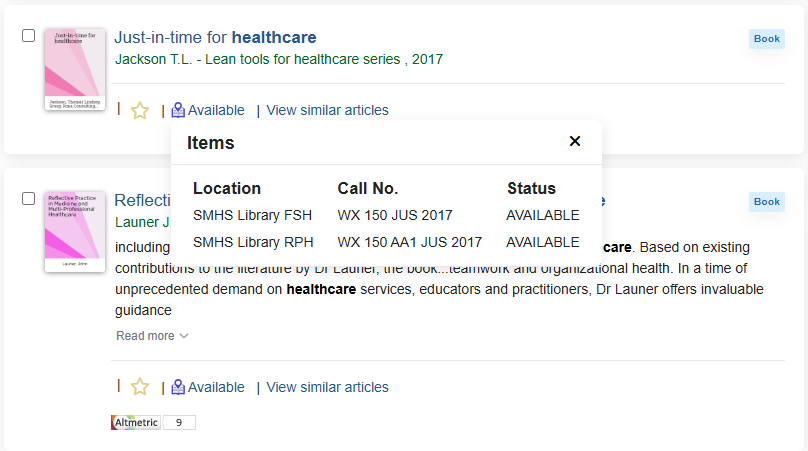Click the library icon beside second Available

pos(178,387)
